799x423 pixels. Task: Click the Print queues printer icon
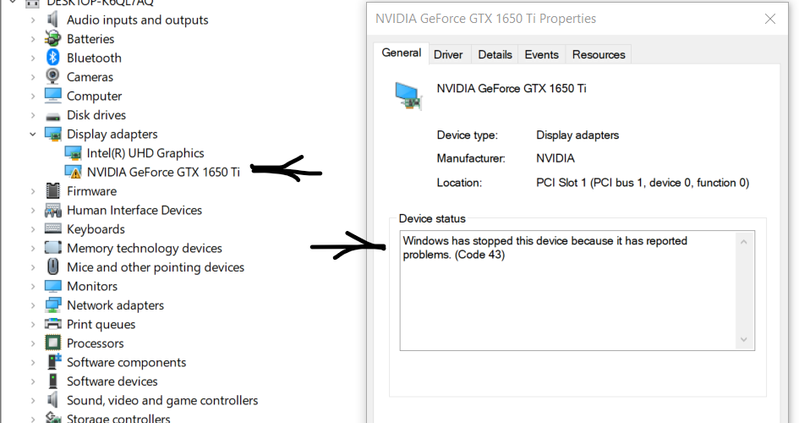[x=52, y=324]
